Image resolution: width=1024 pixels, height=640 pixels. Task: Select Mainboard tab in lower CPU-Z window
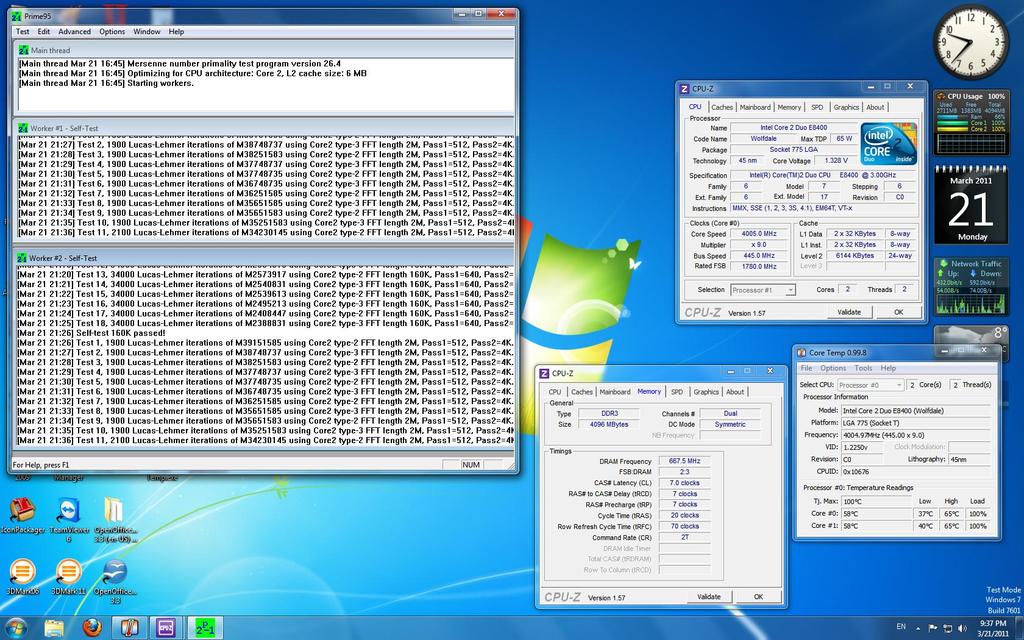615,392
